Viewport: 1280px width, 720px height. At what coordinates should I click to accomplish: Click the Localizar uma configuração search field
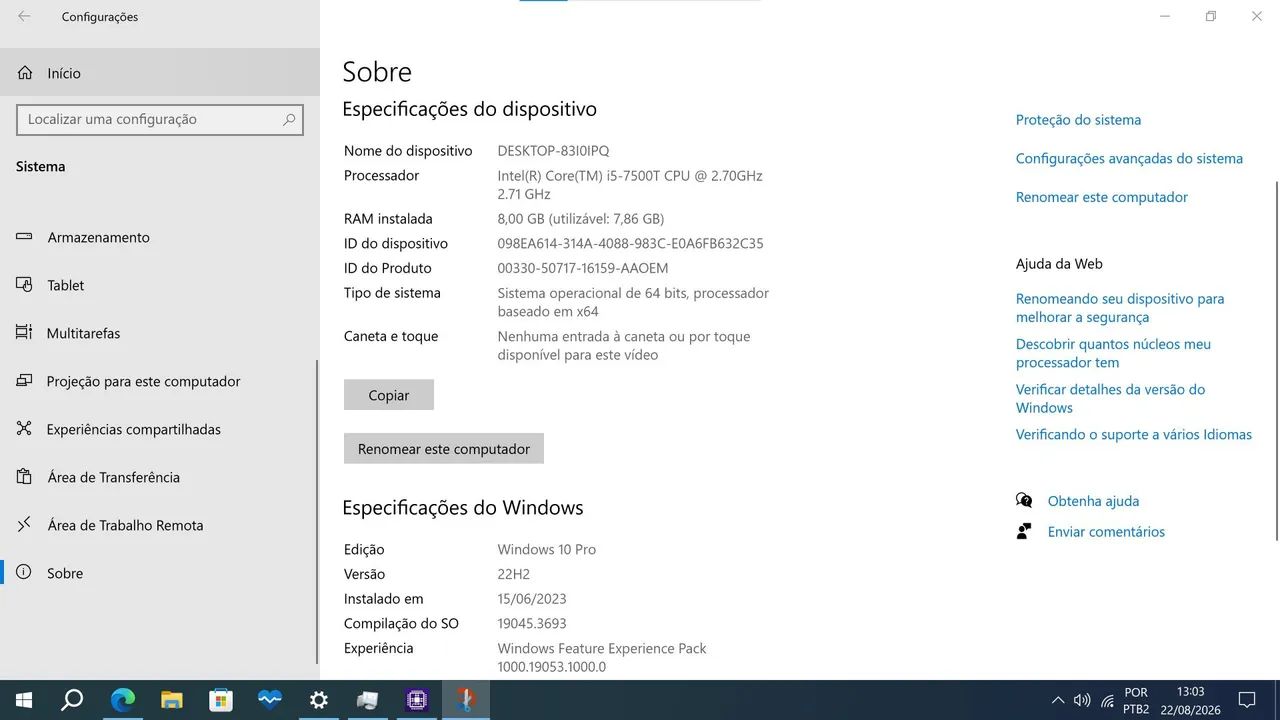pyautogui.click(x=160, y=119)
